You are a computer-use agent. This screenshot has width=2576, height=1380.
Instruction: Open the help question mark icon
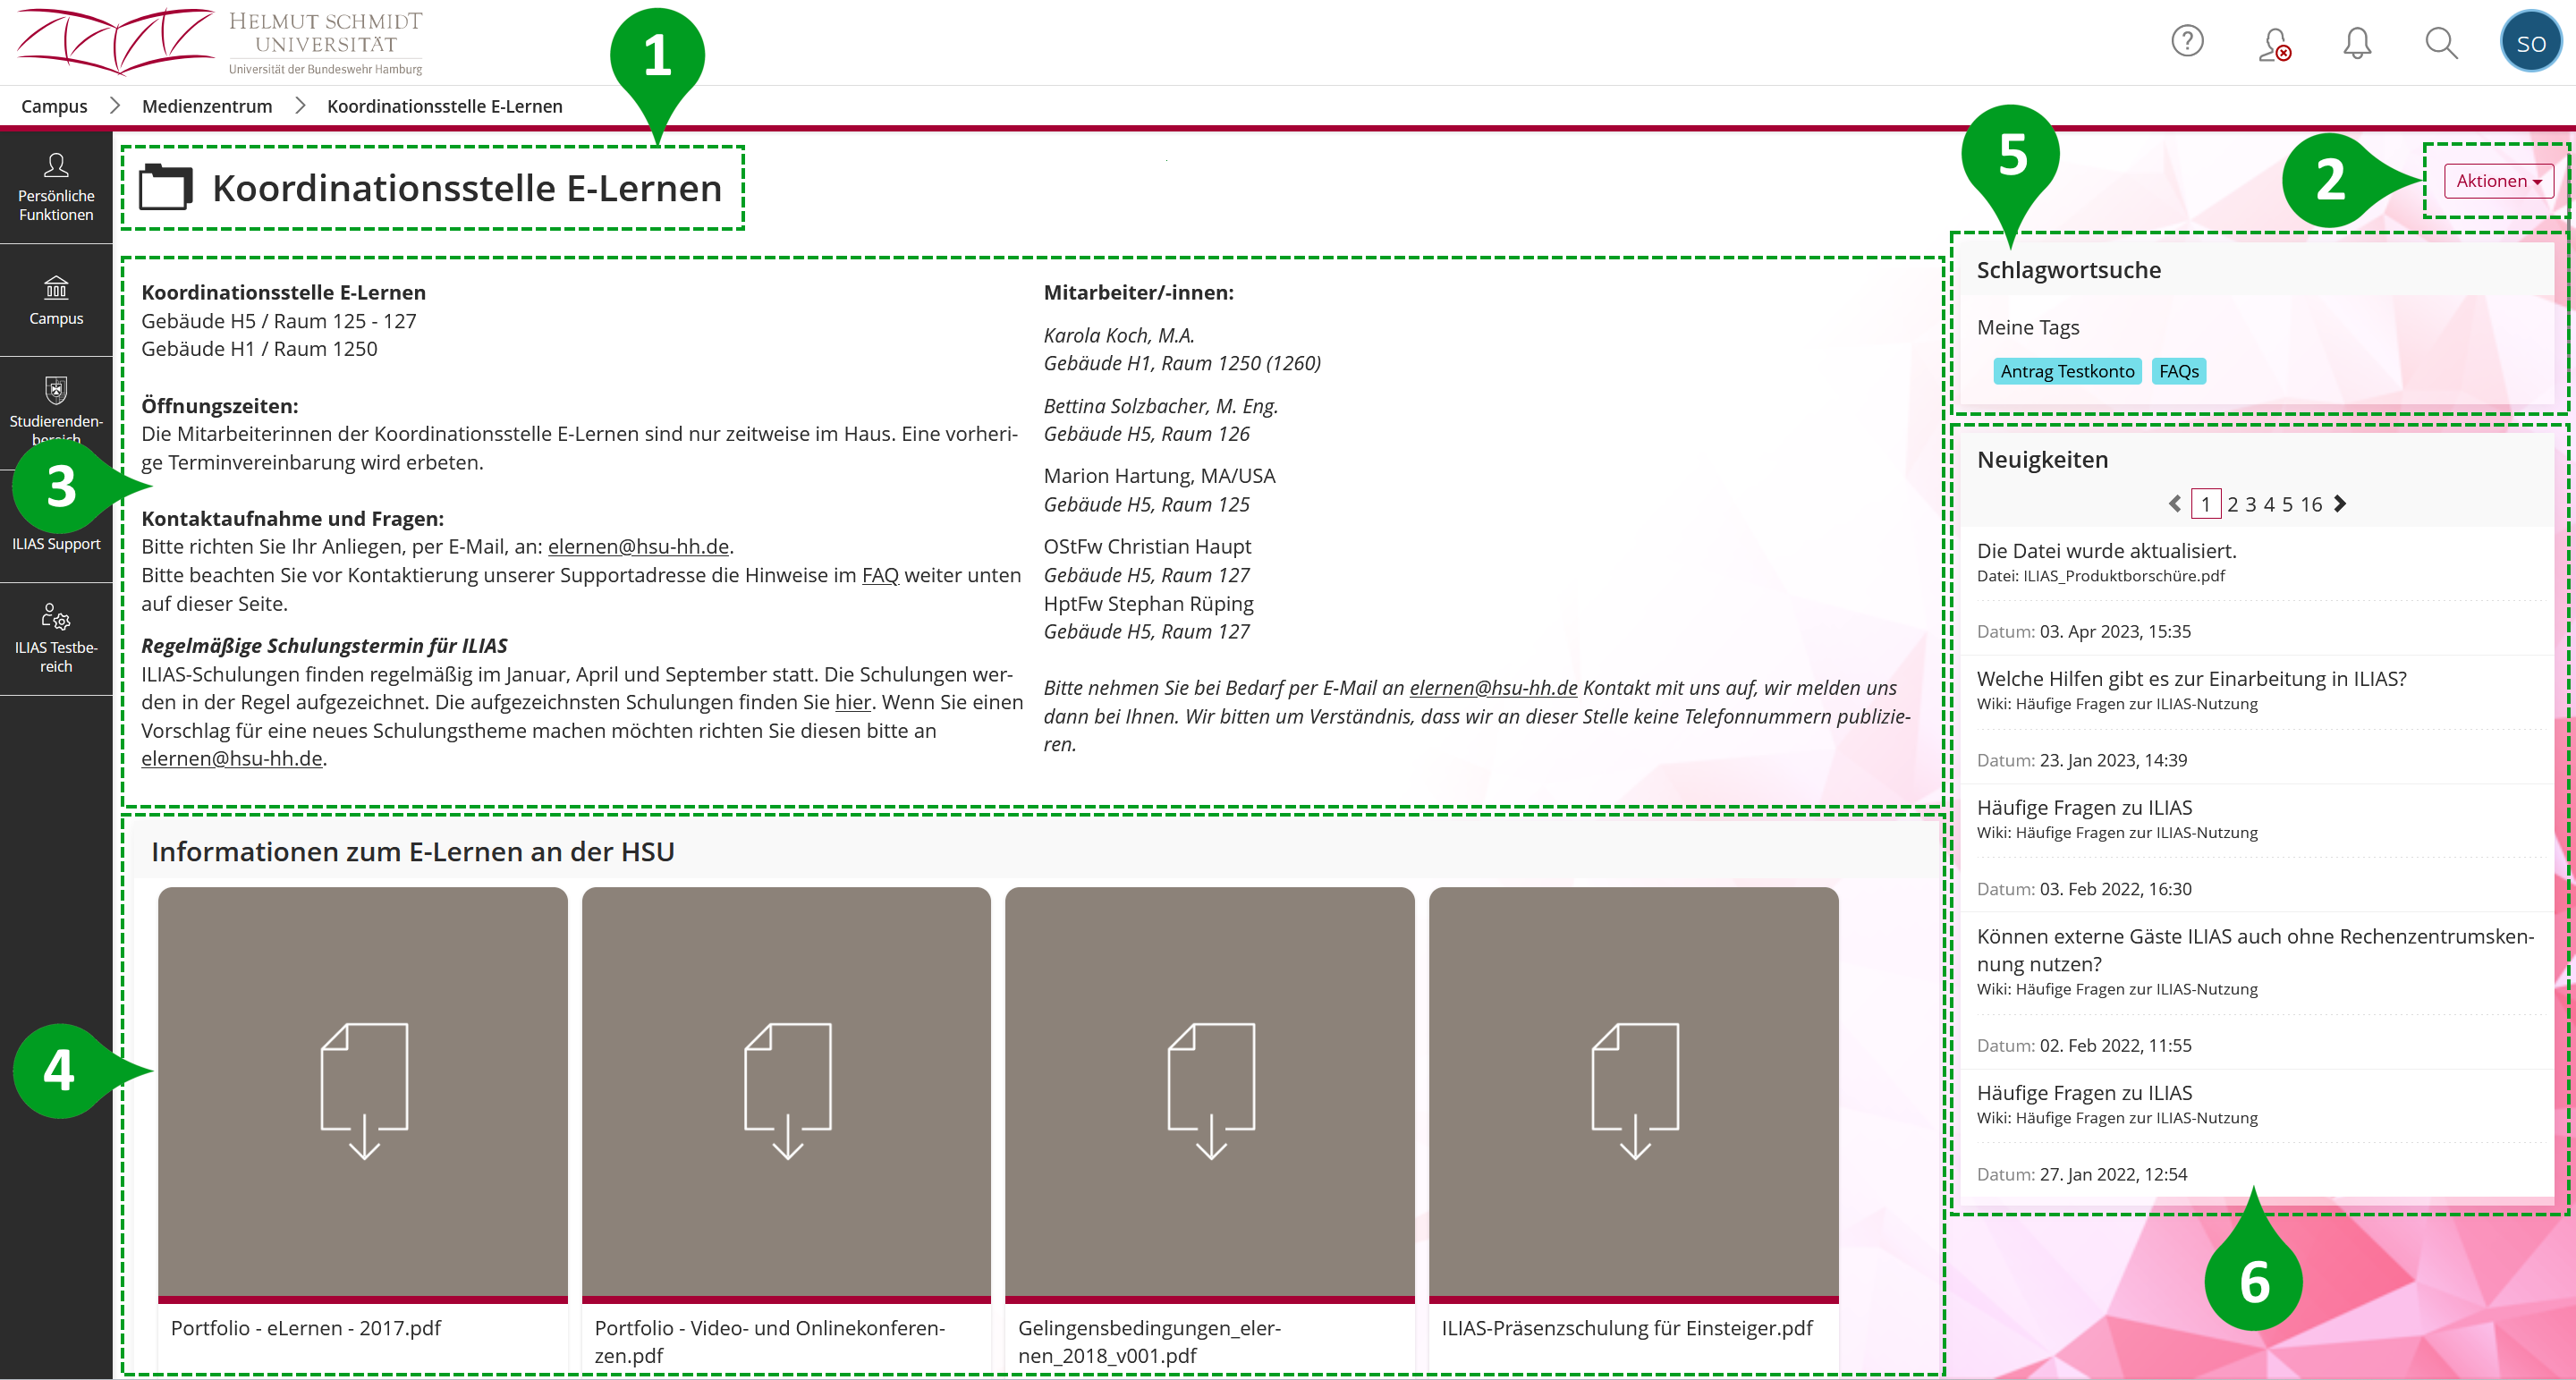click(2187, 42)
